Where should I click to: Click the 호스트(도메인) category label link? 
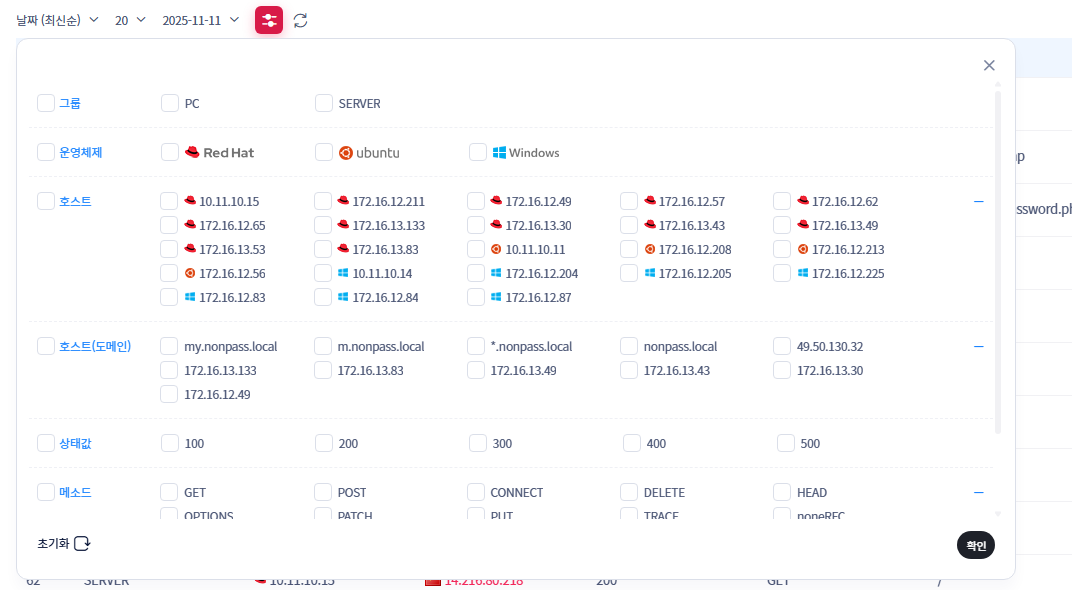click(x=95, y=346)
